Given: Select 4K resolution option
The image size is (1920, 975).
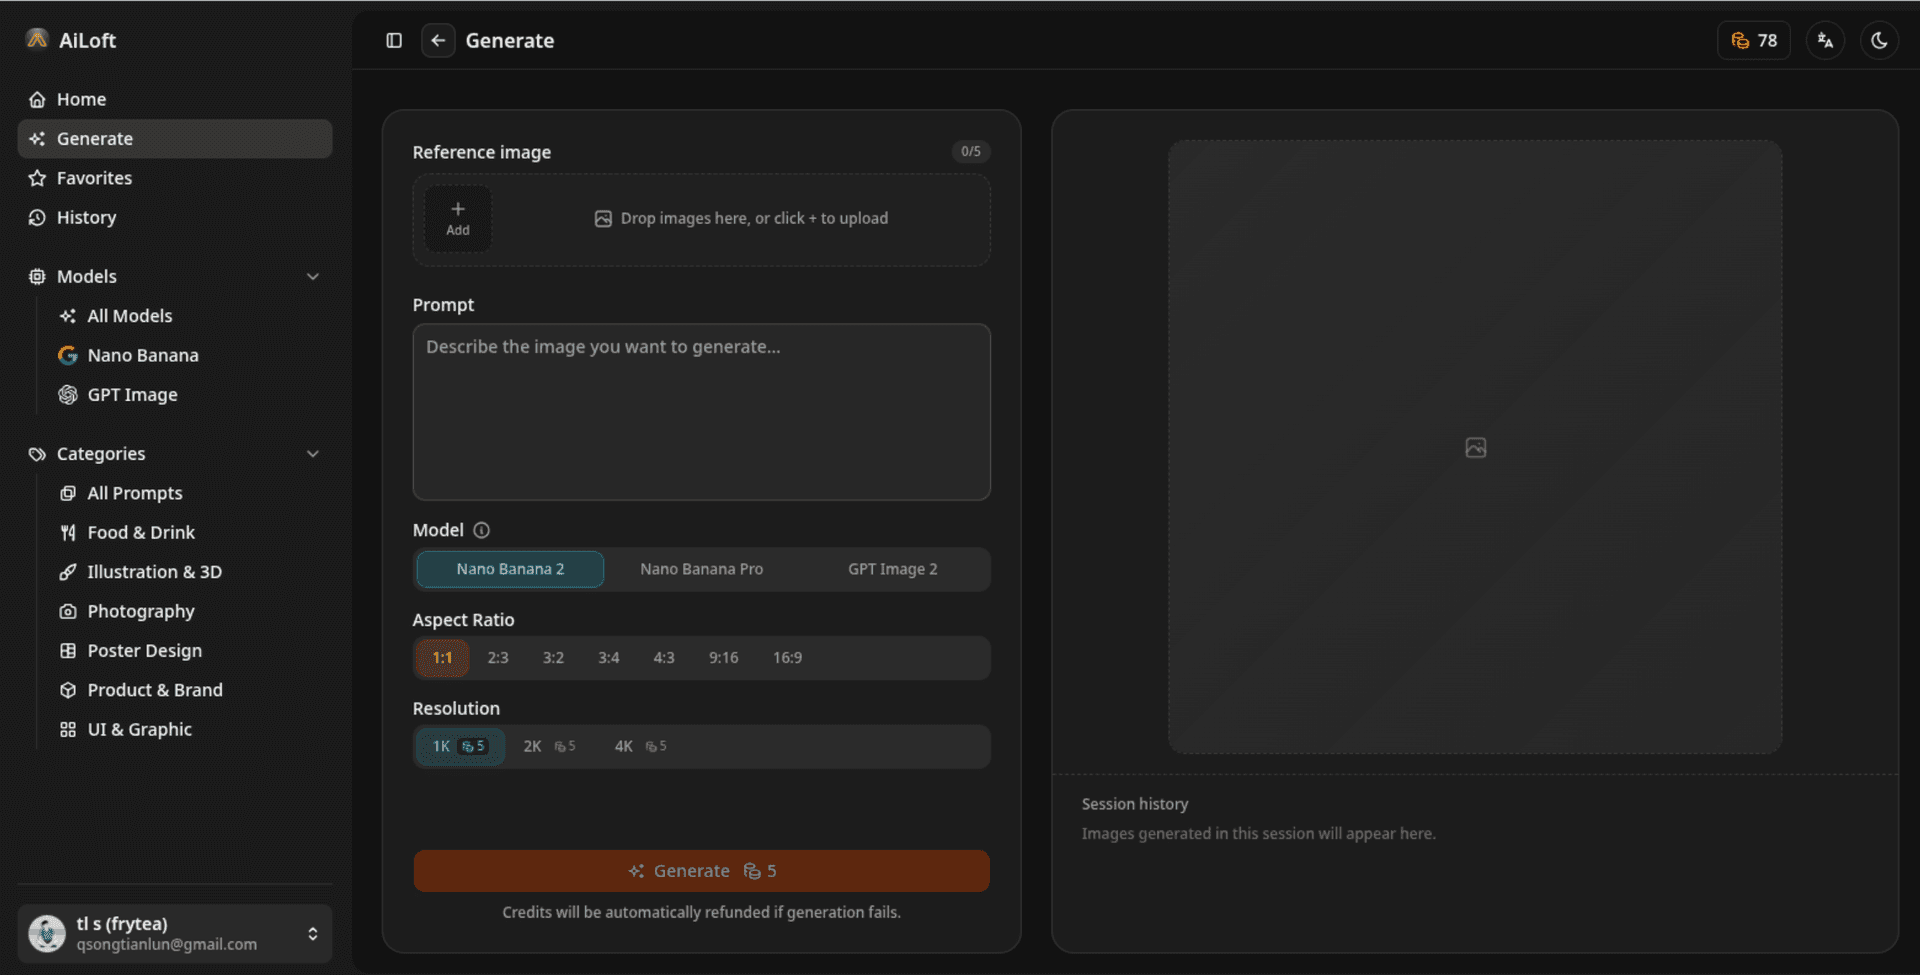Looking at the screenshot, I should click(640, 746).
